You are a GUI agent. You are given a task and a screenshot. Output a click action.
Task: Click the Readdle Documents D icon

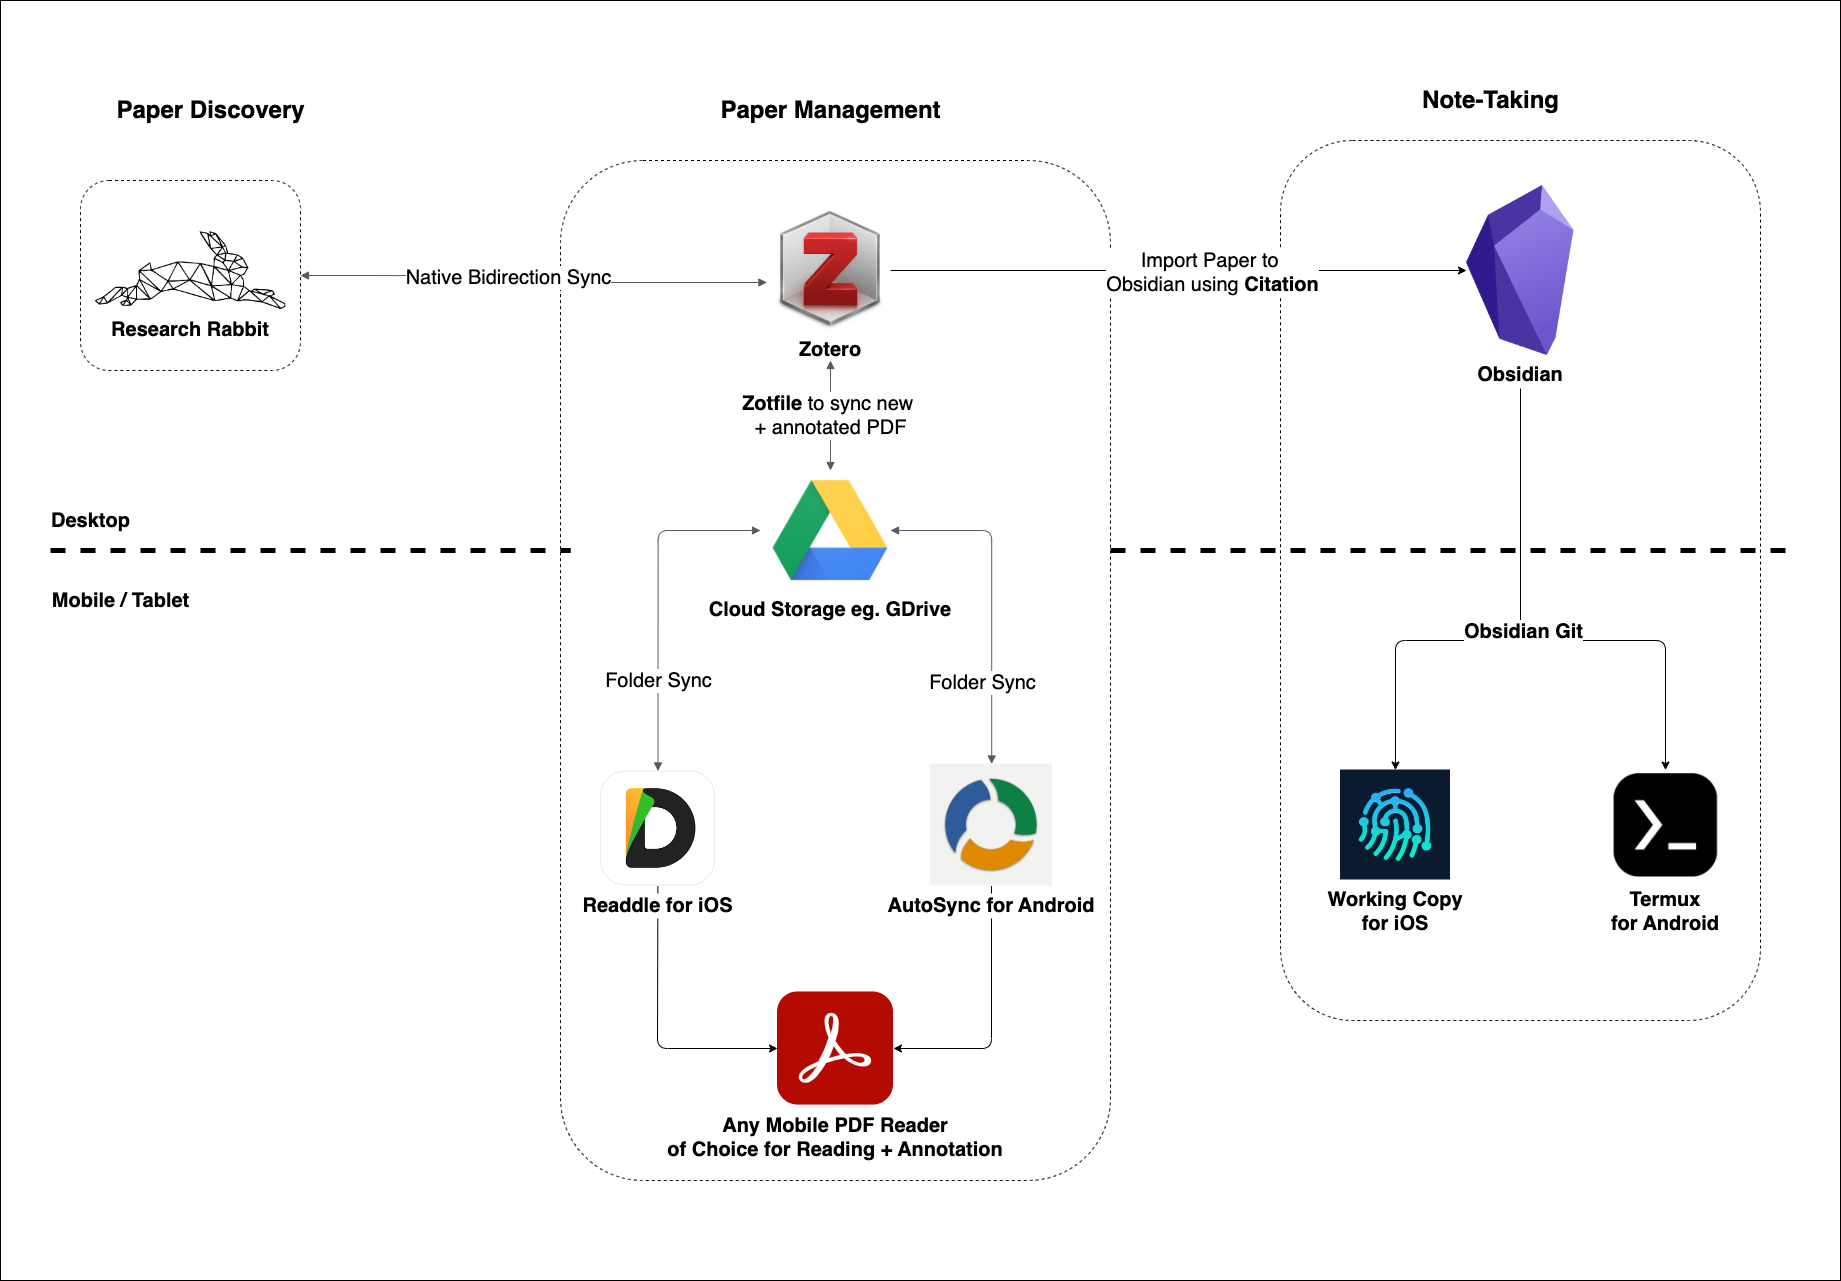658,827
